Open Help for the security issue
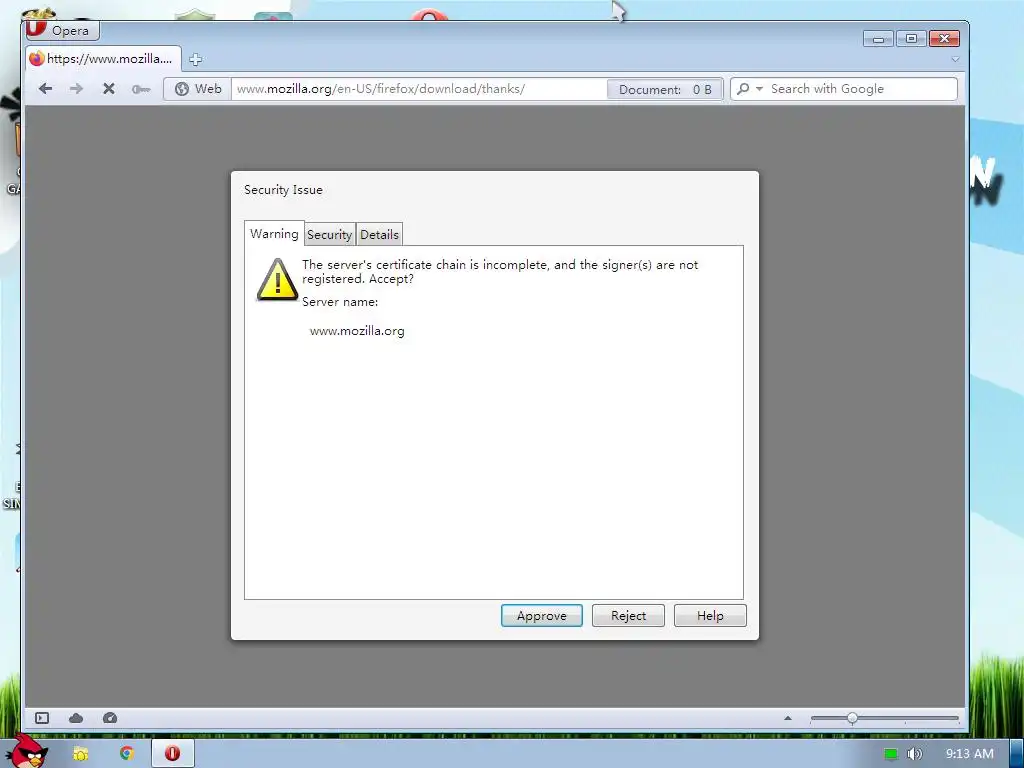The width and height of the screenshot is (1024, 768). tap(710, 616)
